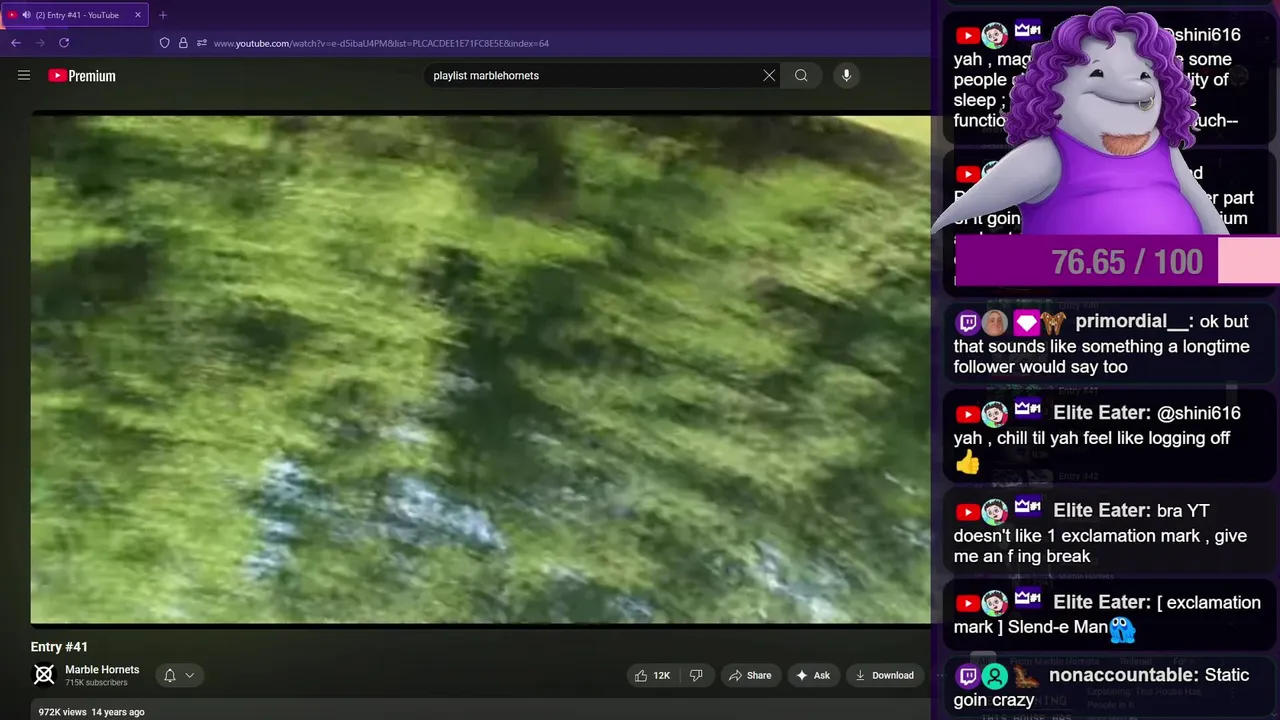Dislike the video with thumbs down
Viewport: 1280px width, 720px height.
tap(696, 675)
